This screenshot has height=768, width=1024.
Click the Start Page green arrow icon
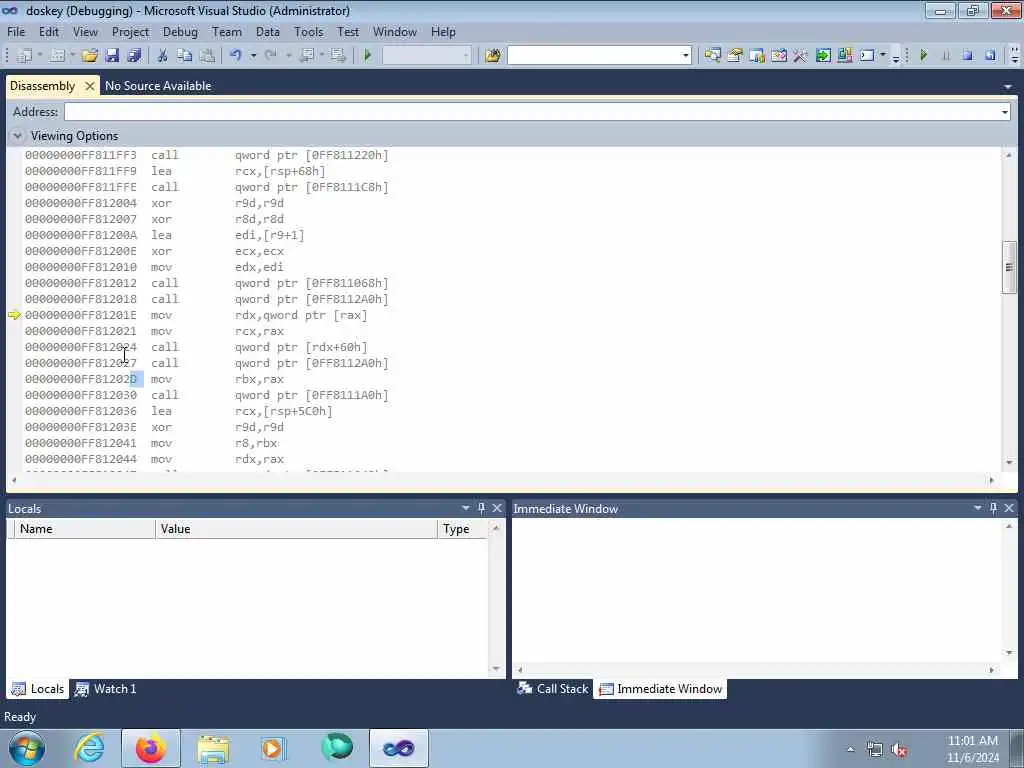coord(823,56)
